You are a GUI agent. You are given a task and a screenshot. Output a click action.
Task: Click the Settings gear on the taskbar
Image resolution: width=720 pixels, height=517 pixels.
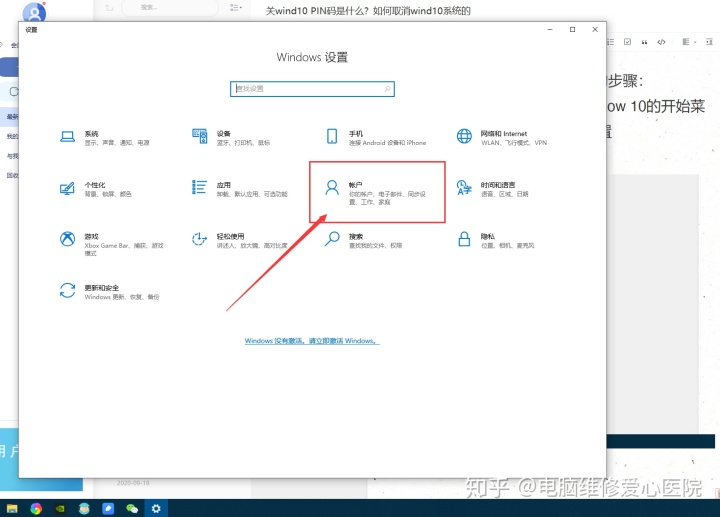156,508
